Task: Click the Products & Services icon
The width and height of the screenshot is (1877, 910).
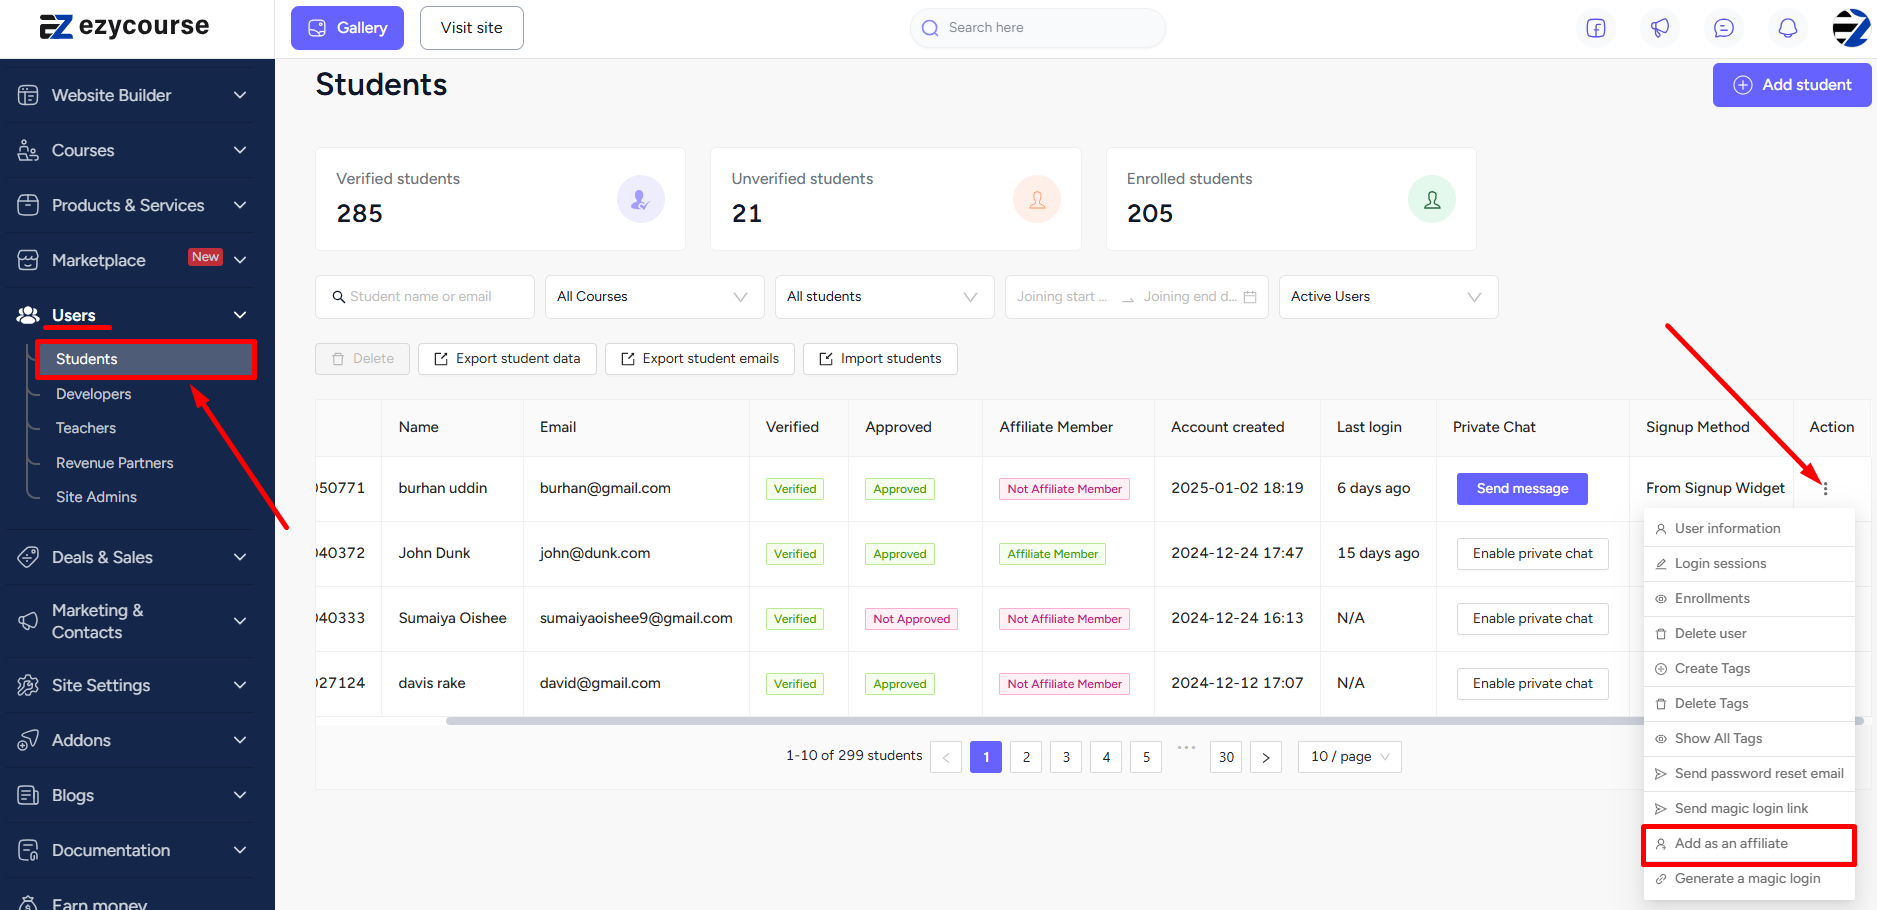Action: [x=28, y=205]
